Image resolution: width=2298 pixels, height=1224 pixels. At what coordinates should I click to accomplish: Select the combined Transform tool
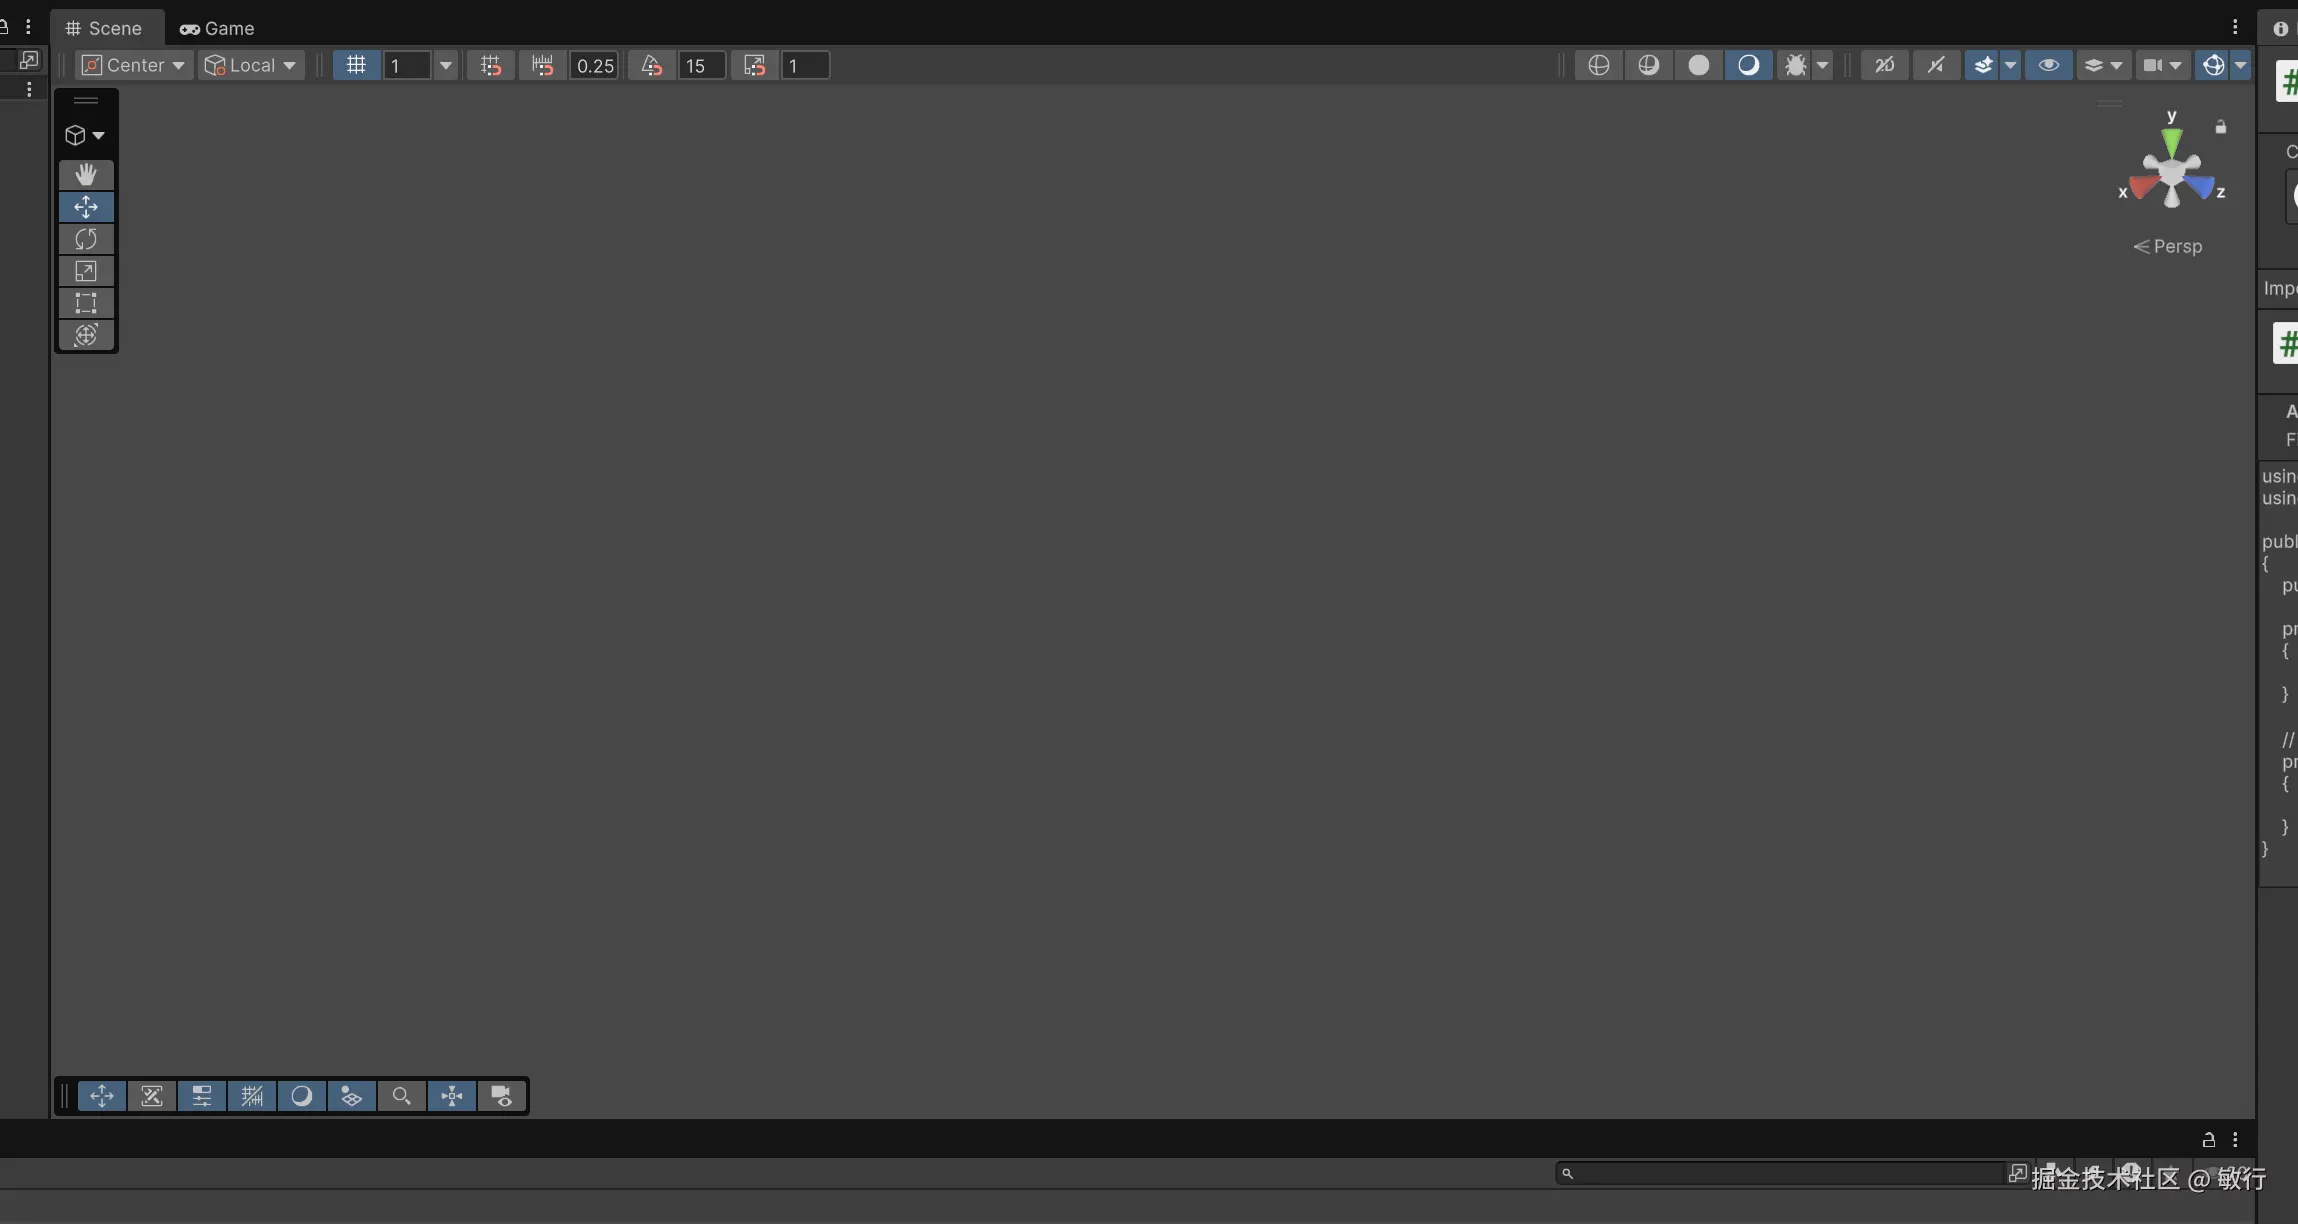coord(86,335)
